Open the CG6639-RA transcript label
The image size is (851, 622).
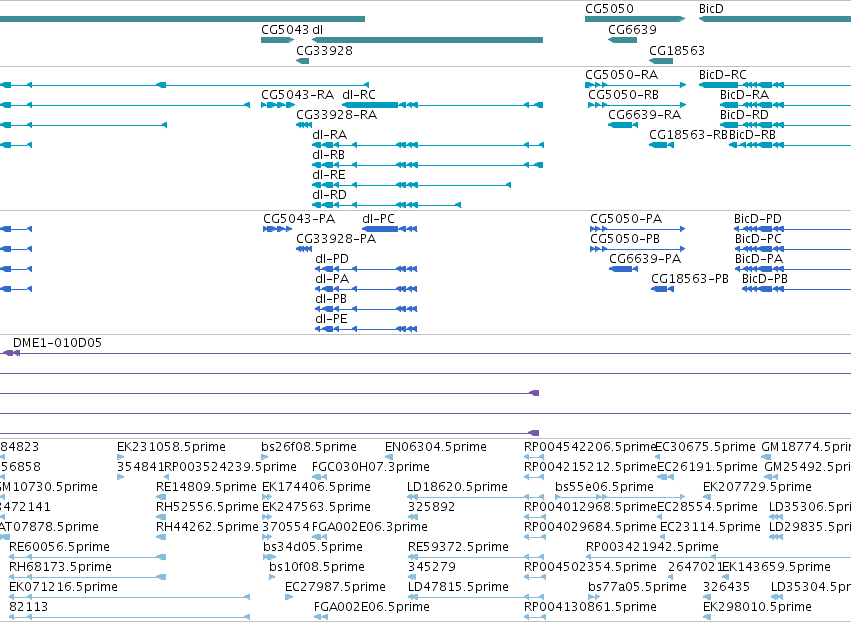(x=644, y=115)
